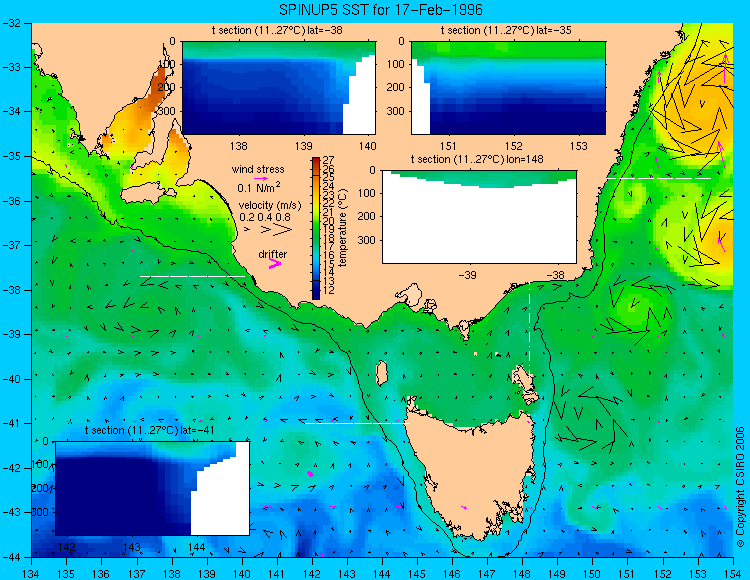Image resolution: width=750 pixels, height=580 pixels.
Task: Click longitude axis label 150
Action: point(593,574)
